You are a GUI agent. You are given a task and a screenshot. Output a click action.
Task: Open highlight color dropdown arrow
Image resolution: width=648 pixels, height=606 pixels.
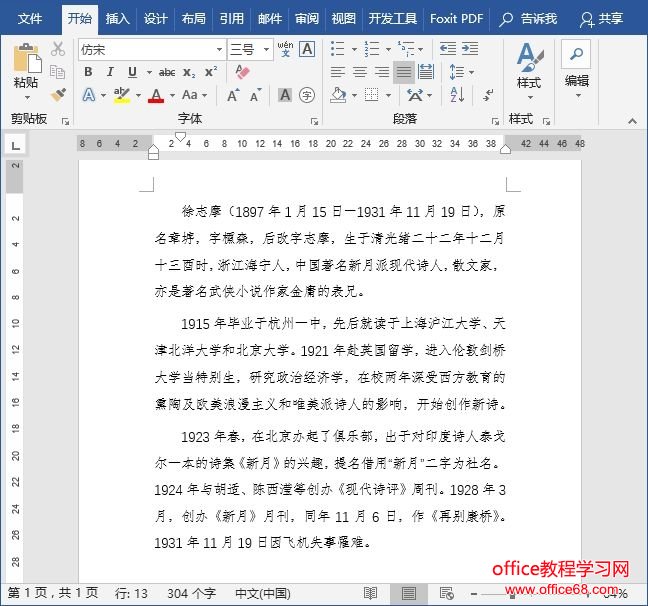click(x=138, y=95)
